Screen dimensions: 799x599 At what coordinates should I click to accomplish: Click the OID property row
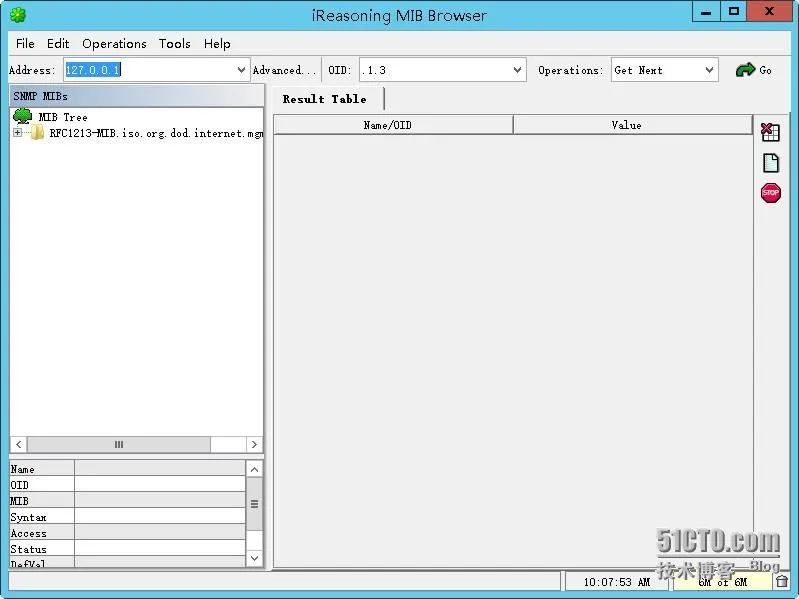(x=127, y=484)
